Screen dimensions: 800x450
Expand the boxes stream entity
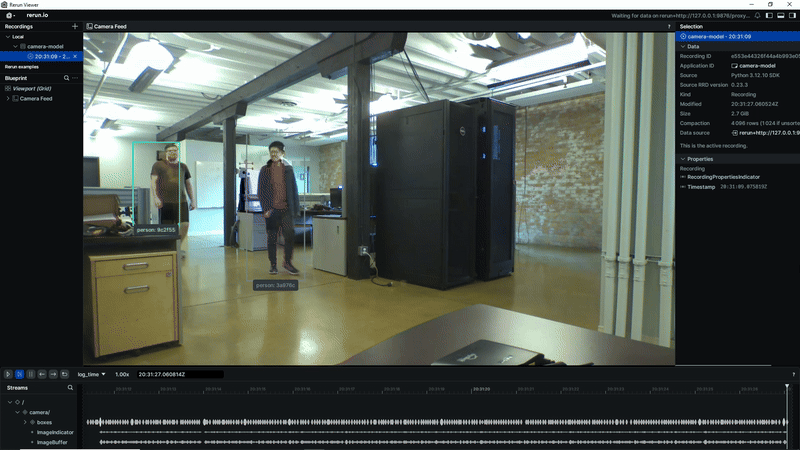click(26, 422)
